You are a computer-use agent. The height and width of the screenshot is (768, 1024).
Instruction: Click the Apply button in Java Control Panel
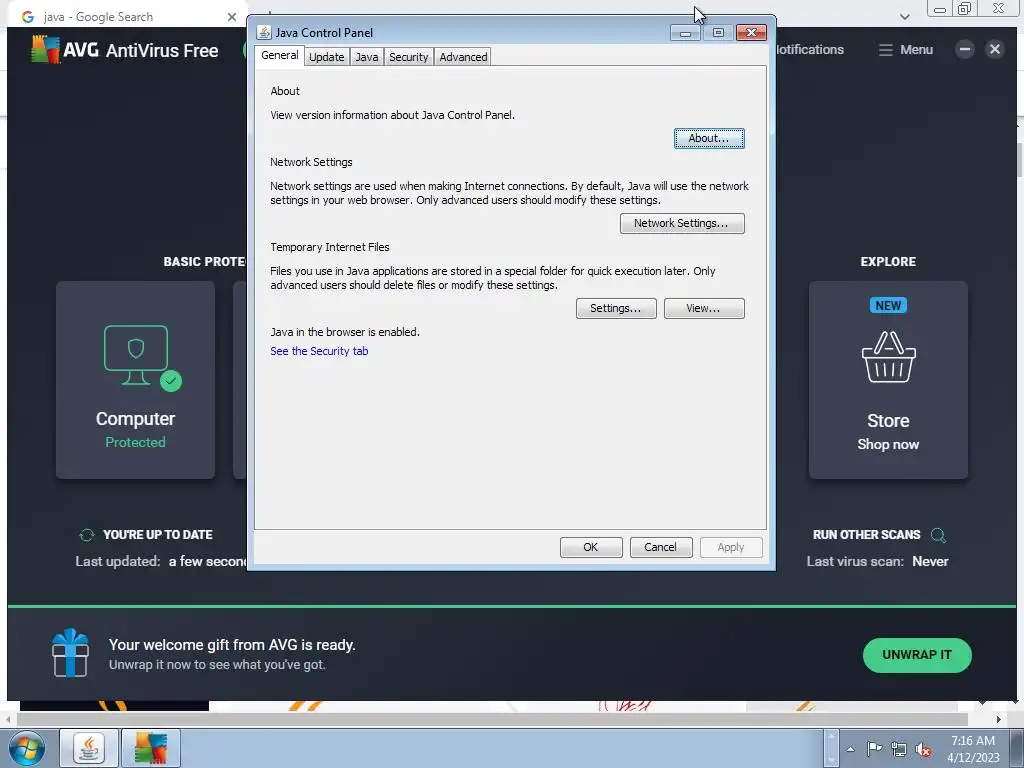click(731, 547)
